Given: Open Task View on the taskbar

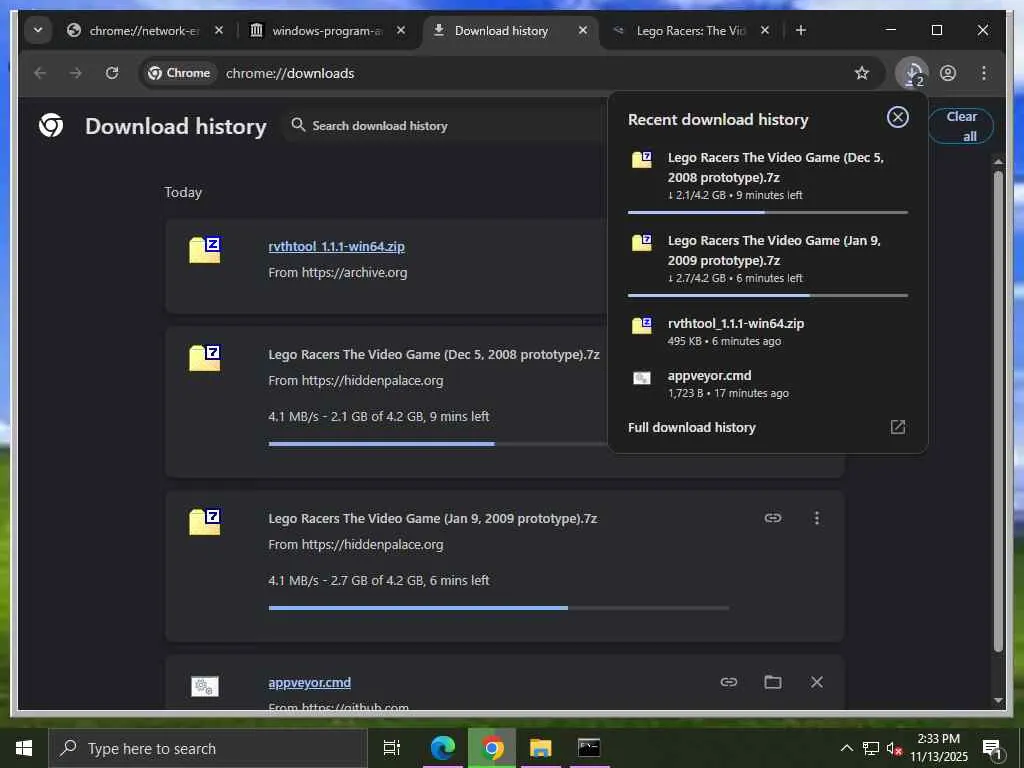Looking at the screenshot, I should (391, 748).
